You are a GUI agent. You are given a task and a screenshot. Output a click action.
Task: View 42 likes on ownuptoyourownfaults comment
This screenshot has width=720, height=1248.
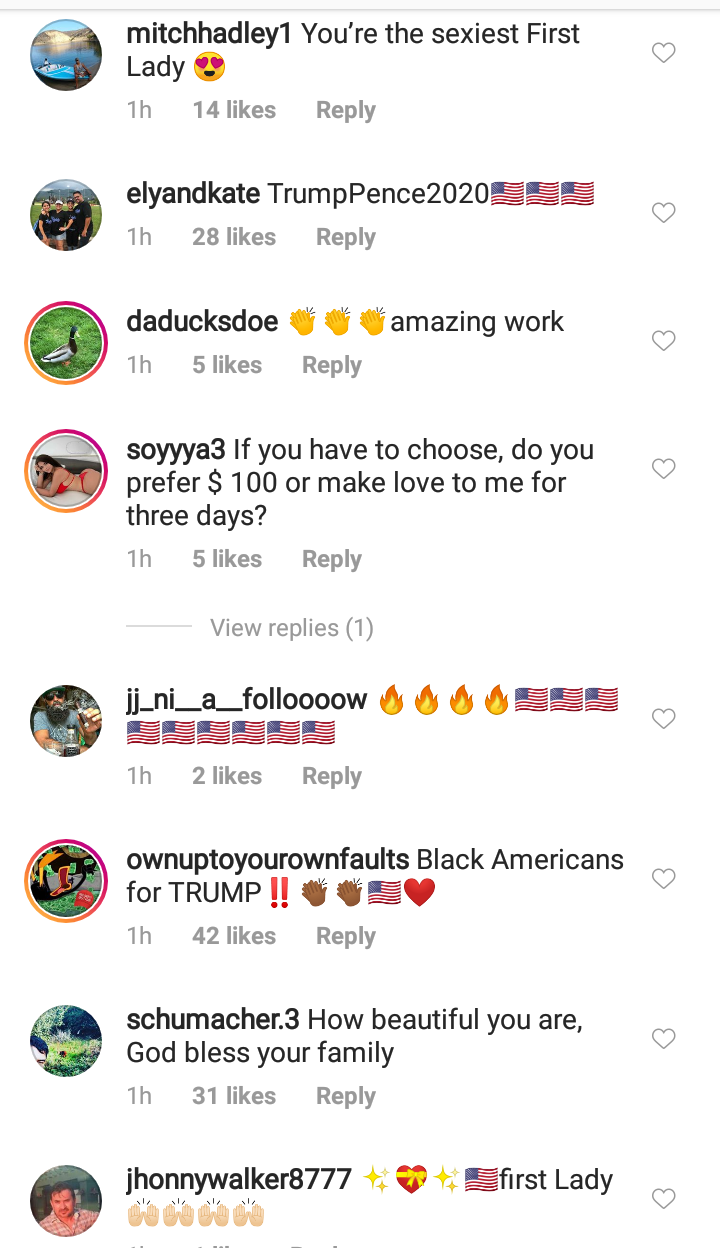pyautogui.click(x=234, y=936)
